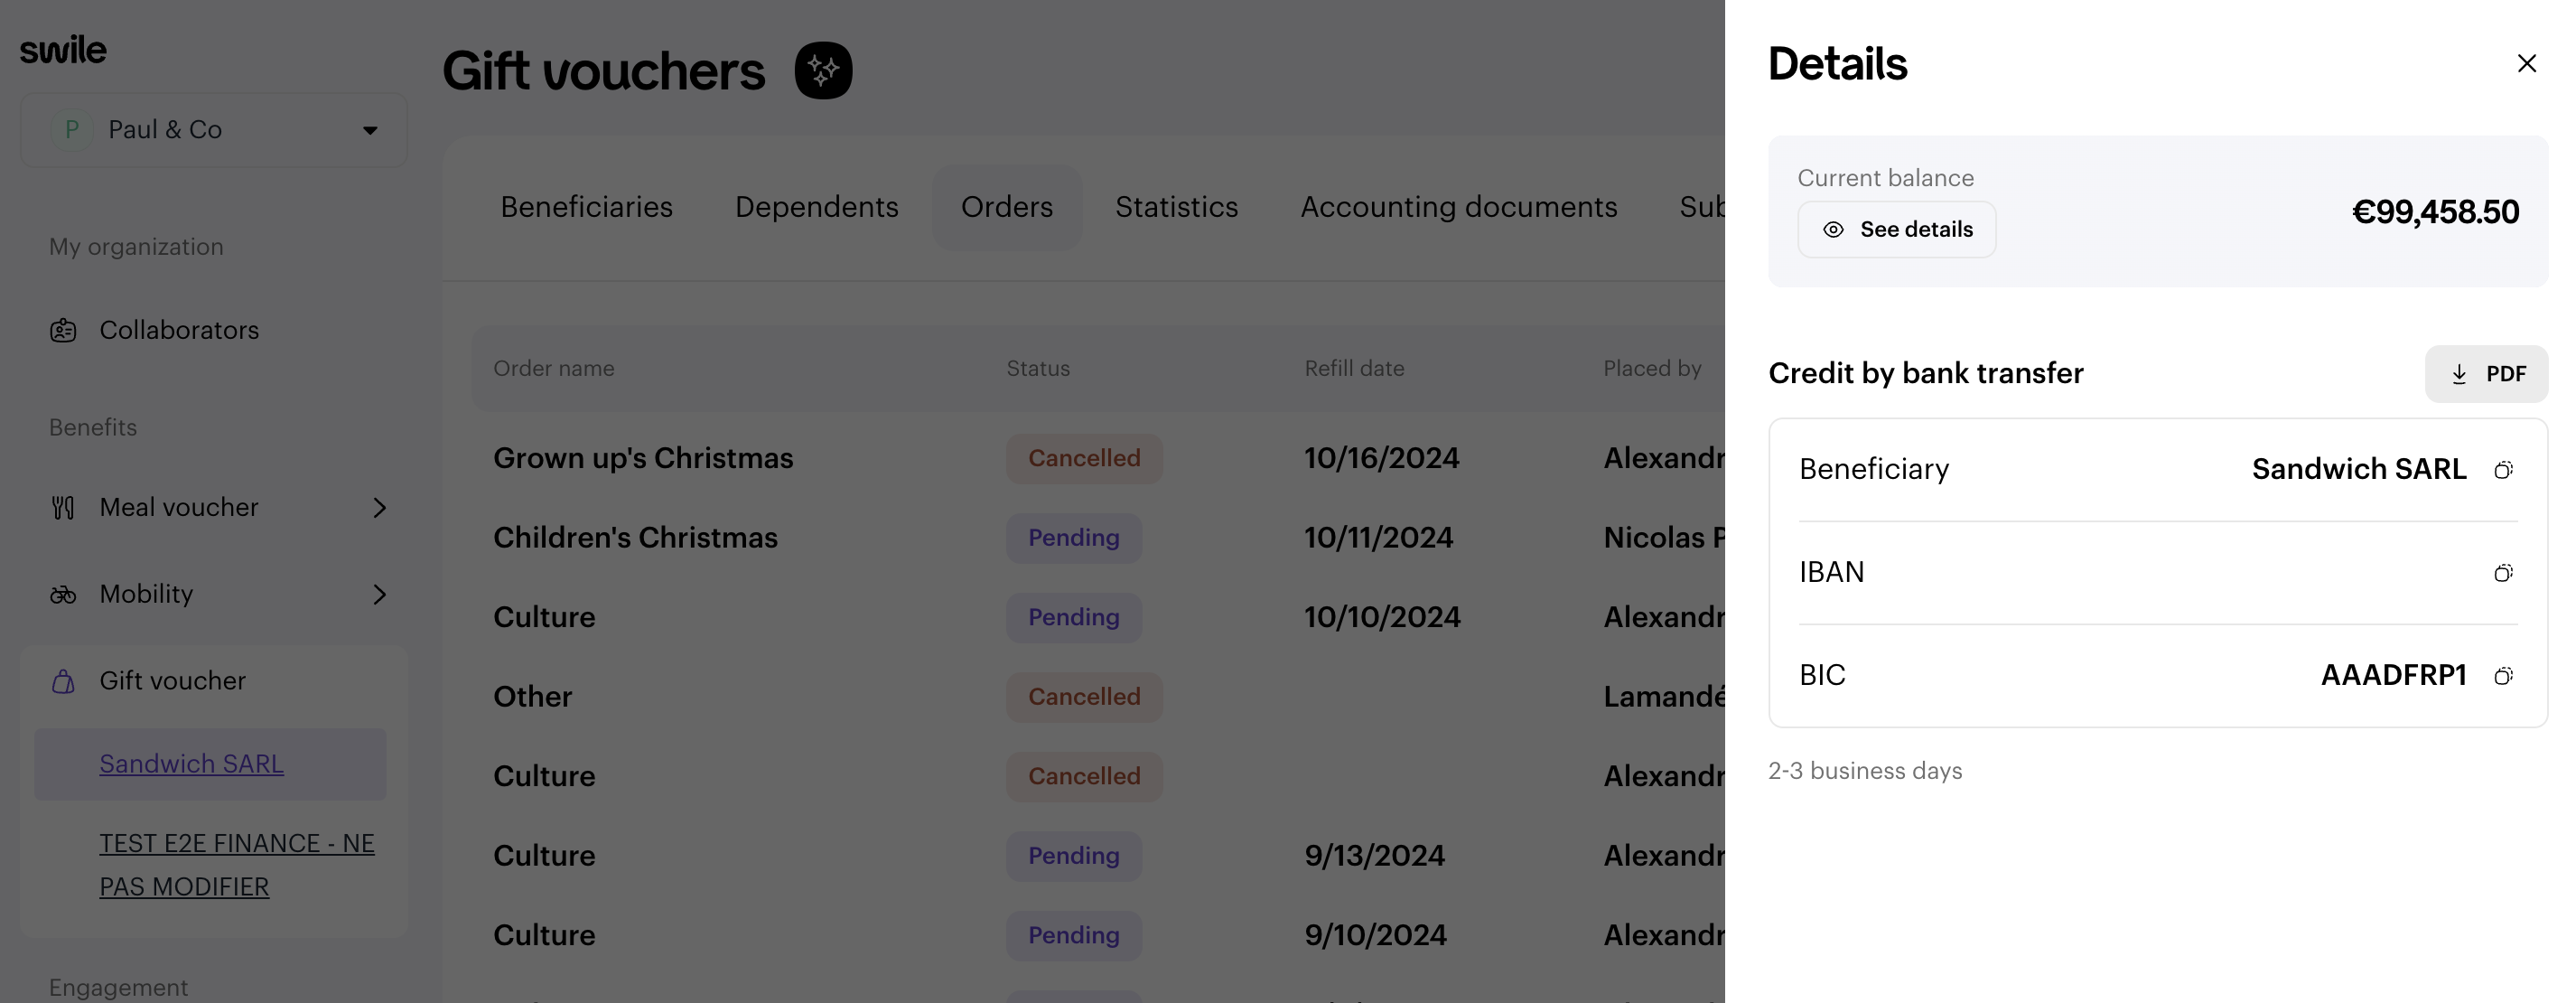Viewport: 2576px width, 1003px height.
Task: Click the Collaborators badge icon
Action: coord(63,330)
